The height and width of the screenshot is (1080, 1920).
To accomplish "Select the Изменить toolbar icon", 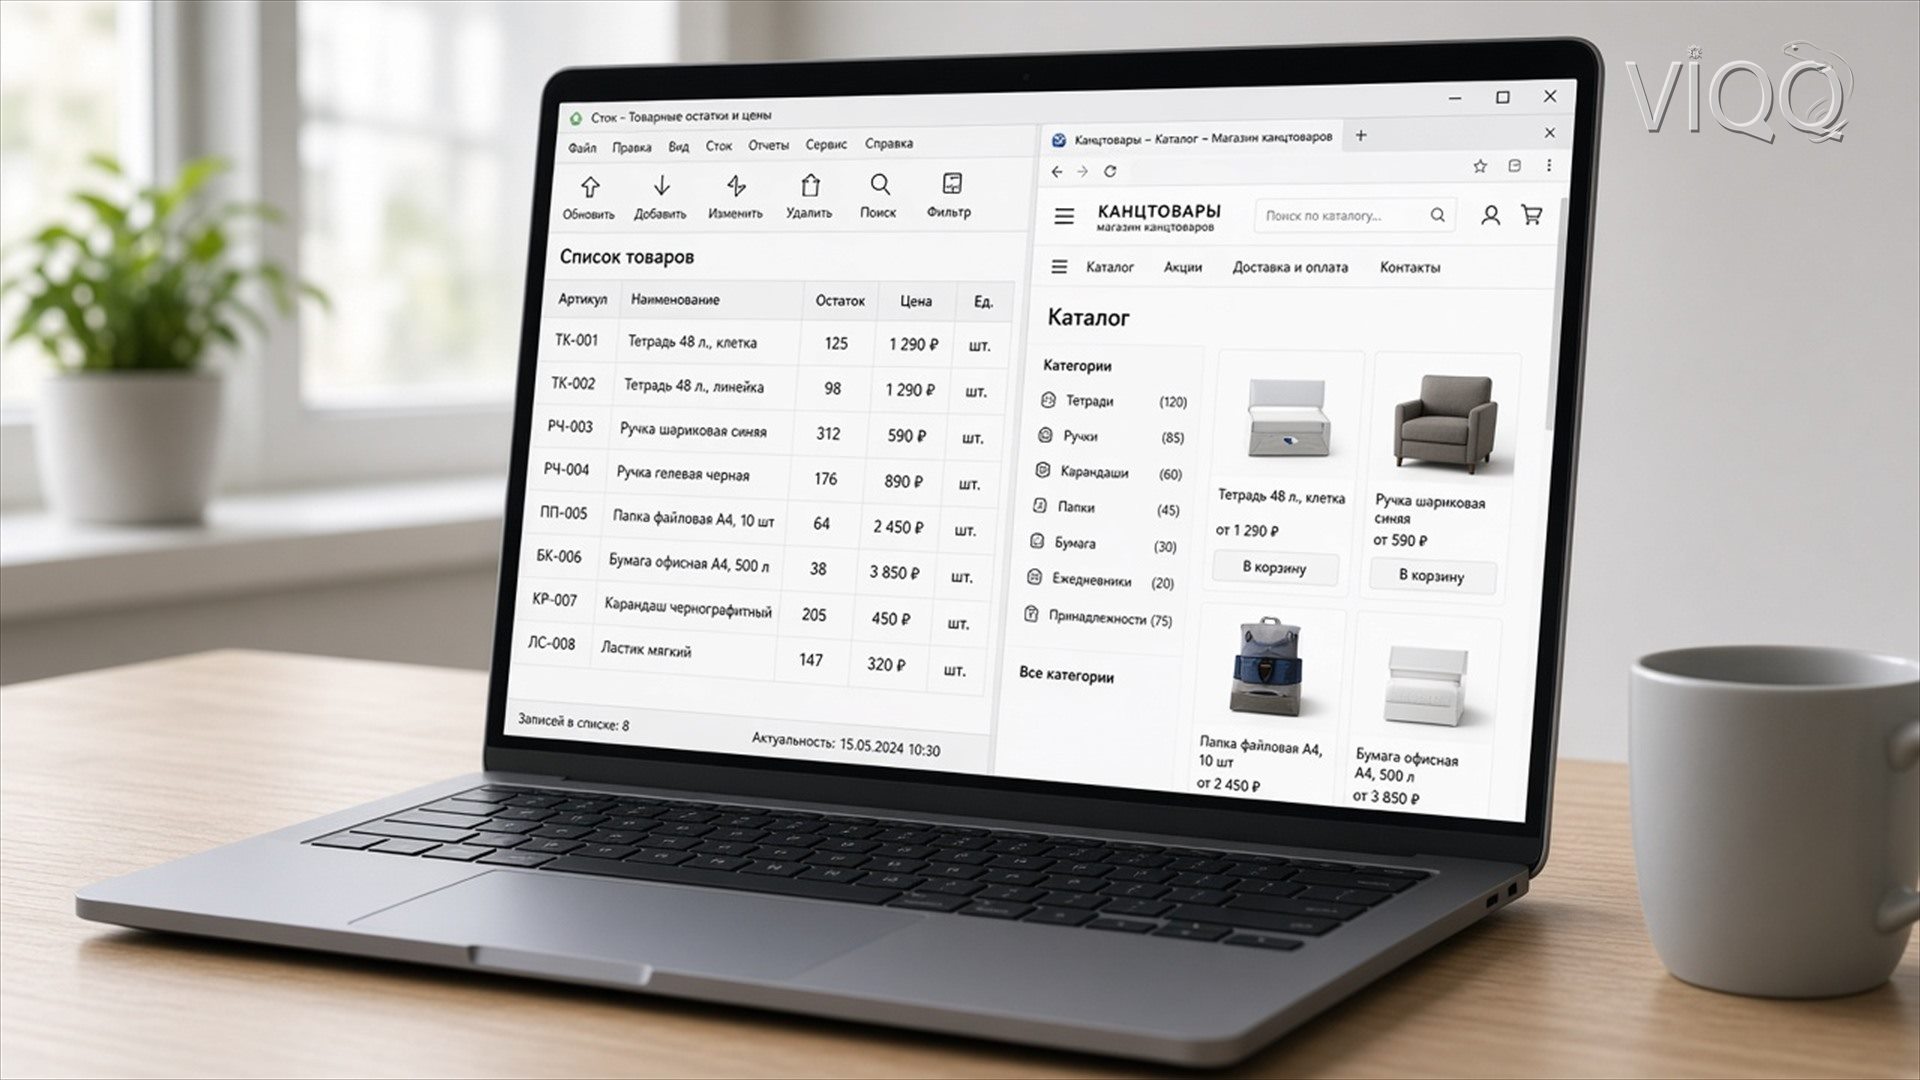I will pyautogui.click(x=736, y=186).
